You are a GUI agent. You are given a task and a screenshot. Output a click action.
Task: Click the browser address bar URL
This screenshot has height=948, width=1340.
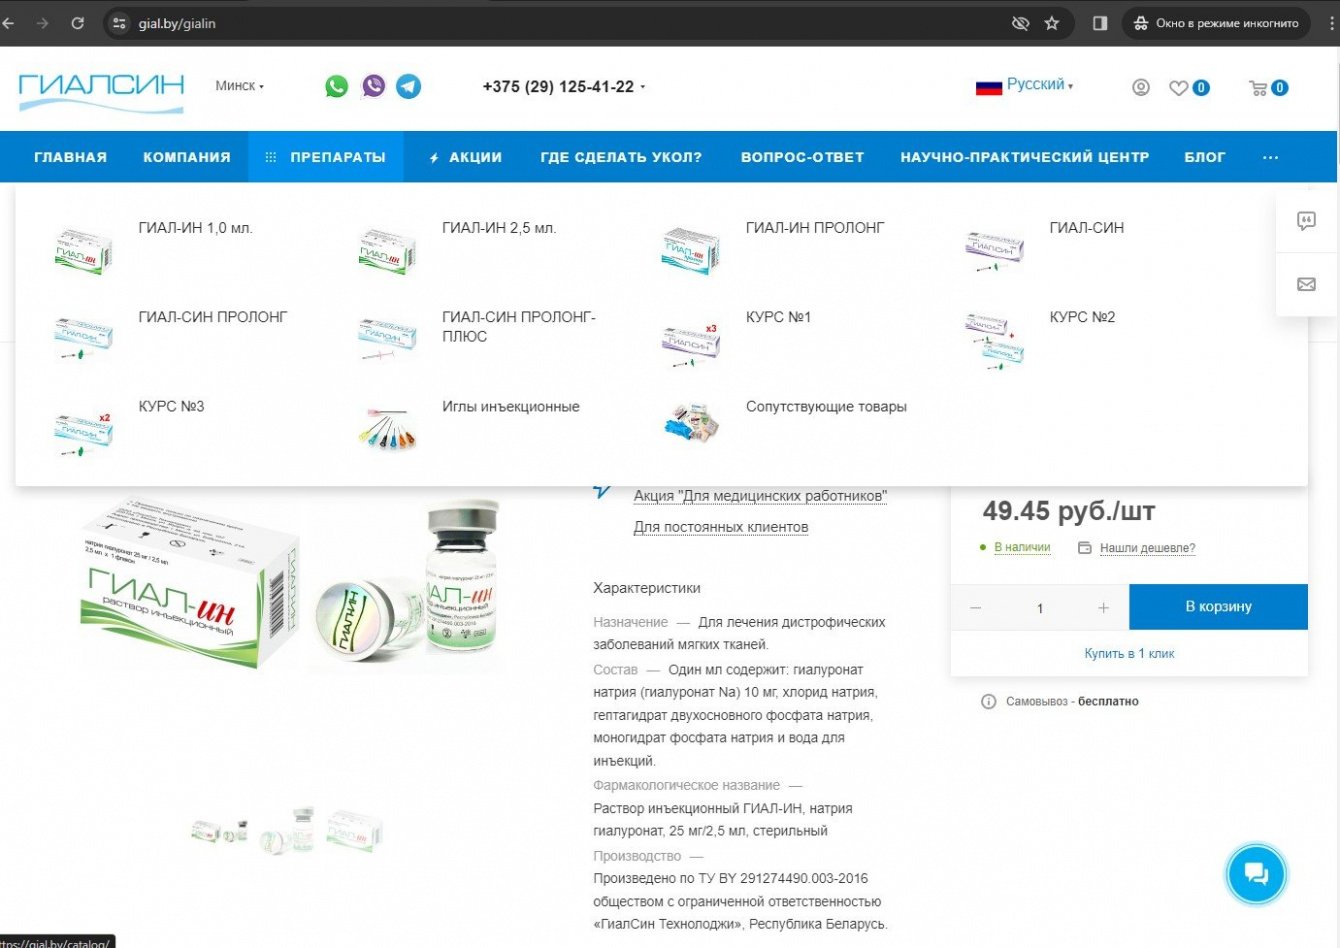[177, 23]
